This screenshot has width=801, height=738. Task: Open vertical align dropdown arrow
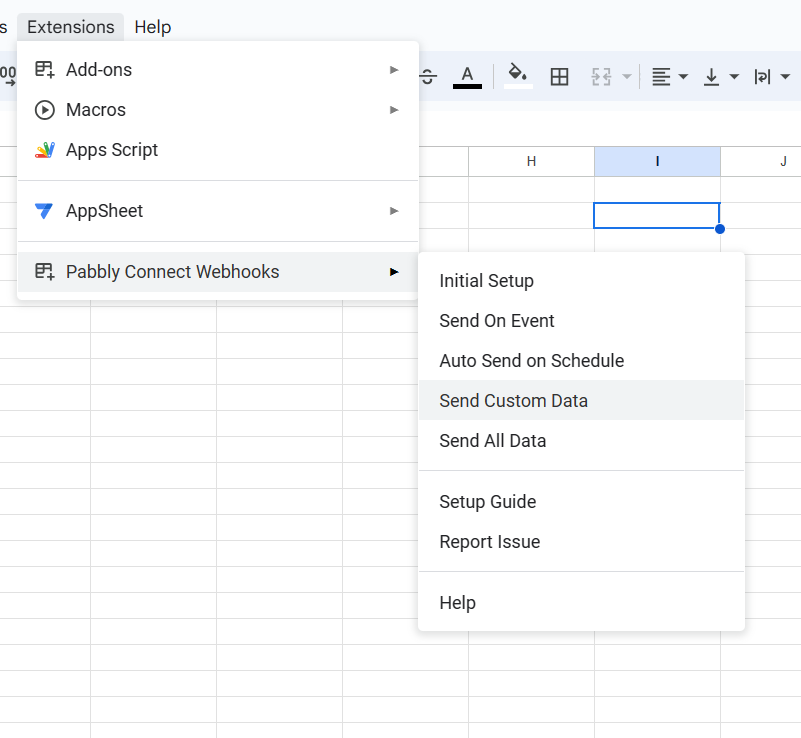point(734,77)
